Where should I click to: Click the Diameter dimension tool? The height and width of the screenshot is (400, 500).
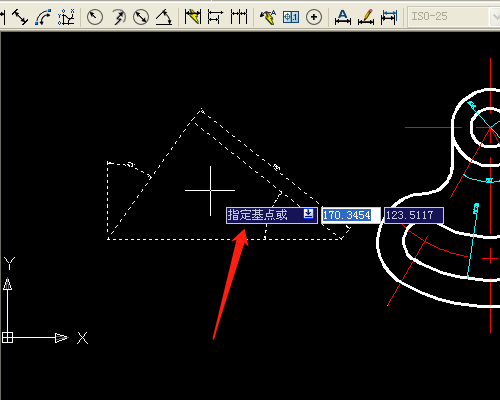(x=141, y=17)
